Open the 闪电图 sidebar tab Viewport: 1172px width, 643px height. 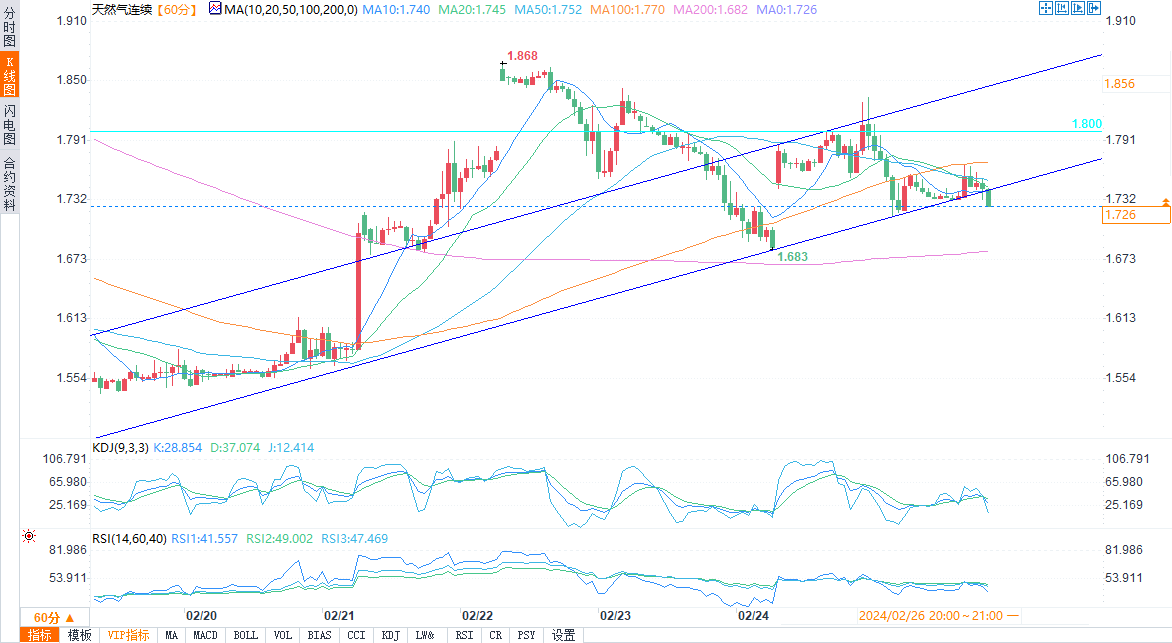(10, 124)
